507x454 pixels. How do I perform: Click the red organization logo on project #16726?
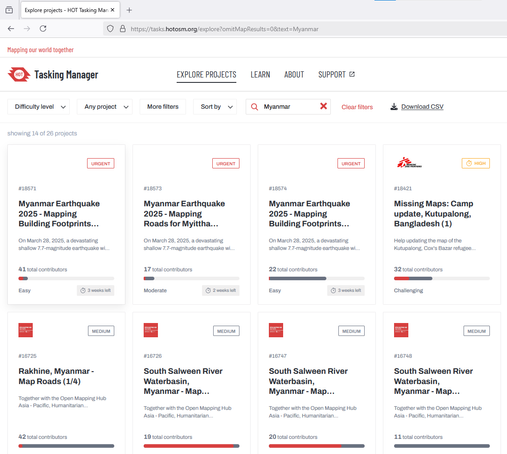click(151, 330)
